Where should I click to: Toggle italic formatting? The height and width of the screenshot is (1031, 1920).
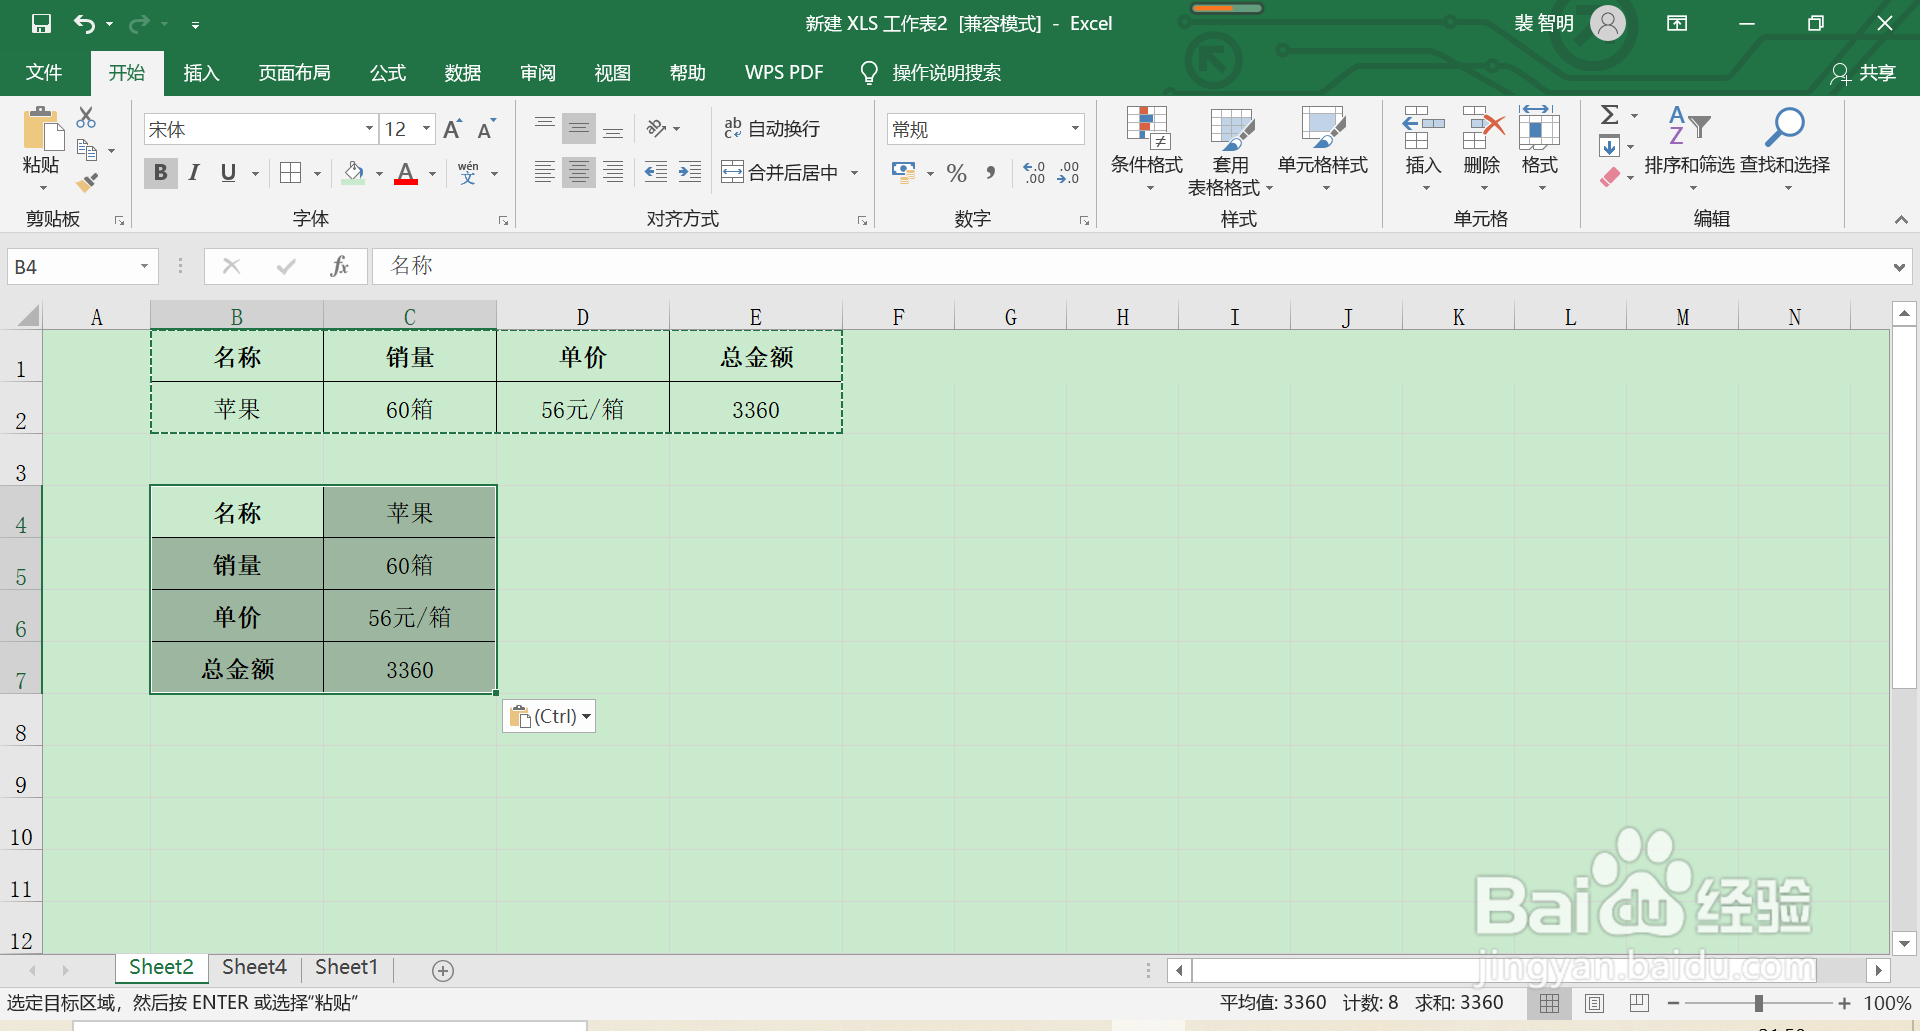point(194,173)
